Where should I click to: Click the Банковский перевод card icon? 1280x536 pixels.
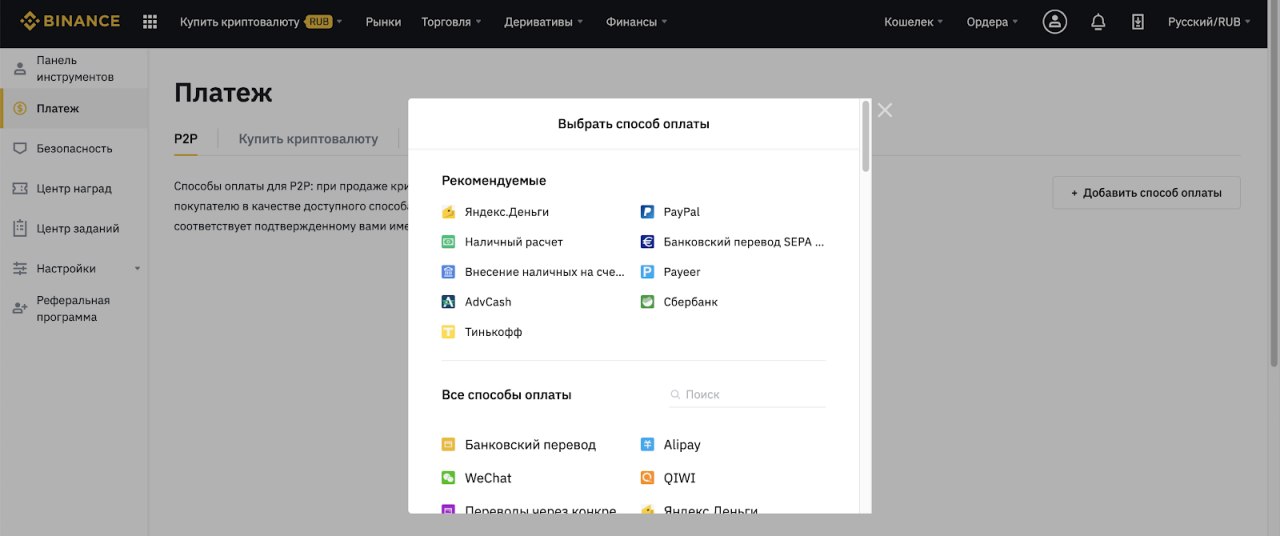pos(449,445)
